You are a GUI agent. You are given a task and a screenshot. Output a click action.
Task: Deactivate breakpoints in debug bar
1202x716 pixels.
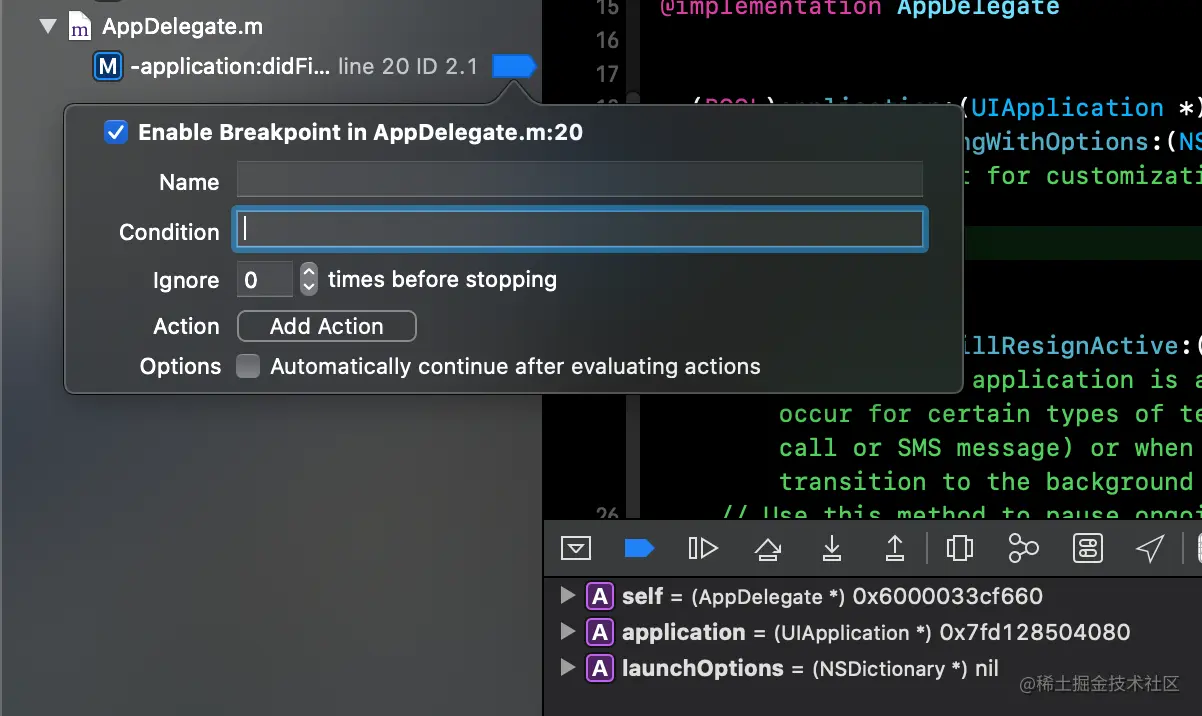pos(639,548)
